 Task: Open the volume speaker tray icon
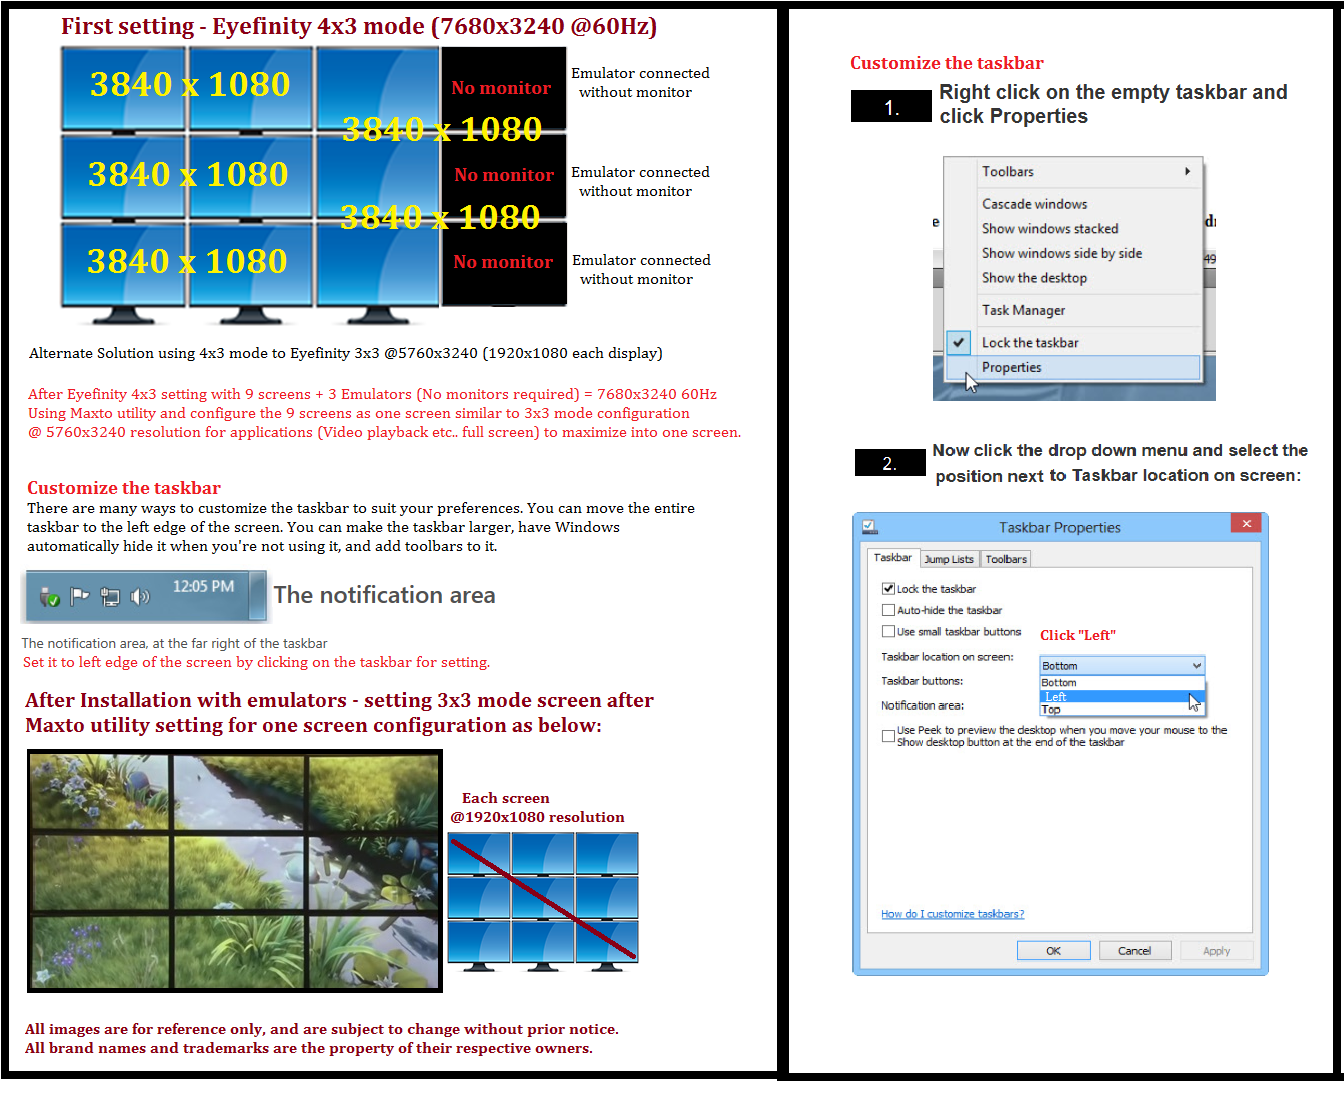(140, 597)
